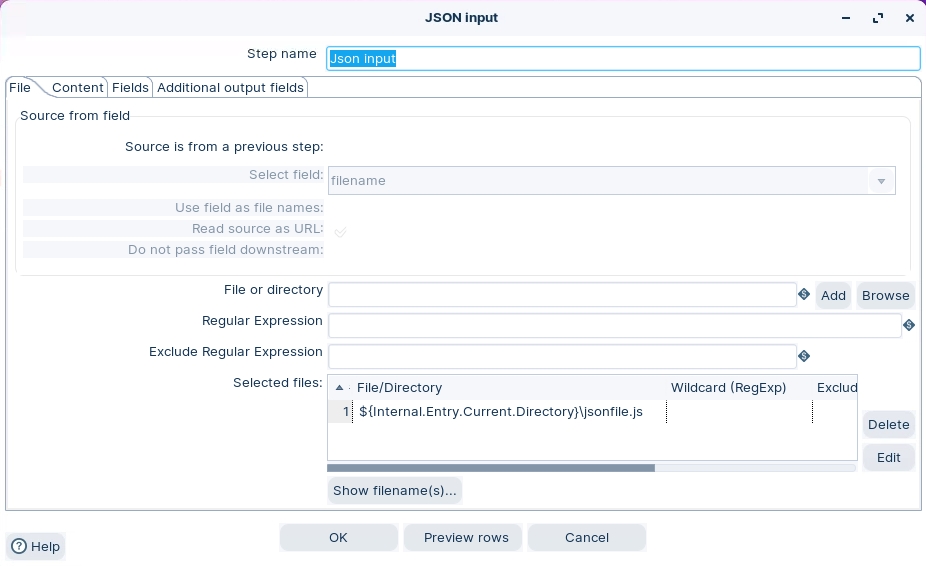Screen dimensions: 926x566
Task: Click into the Step name text field
Action: coord(623,59)
